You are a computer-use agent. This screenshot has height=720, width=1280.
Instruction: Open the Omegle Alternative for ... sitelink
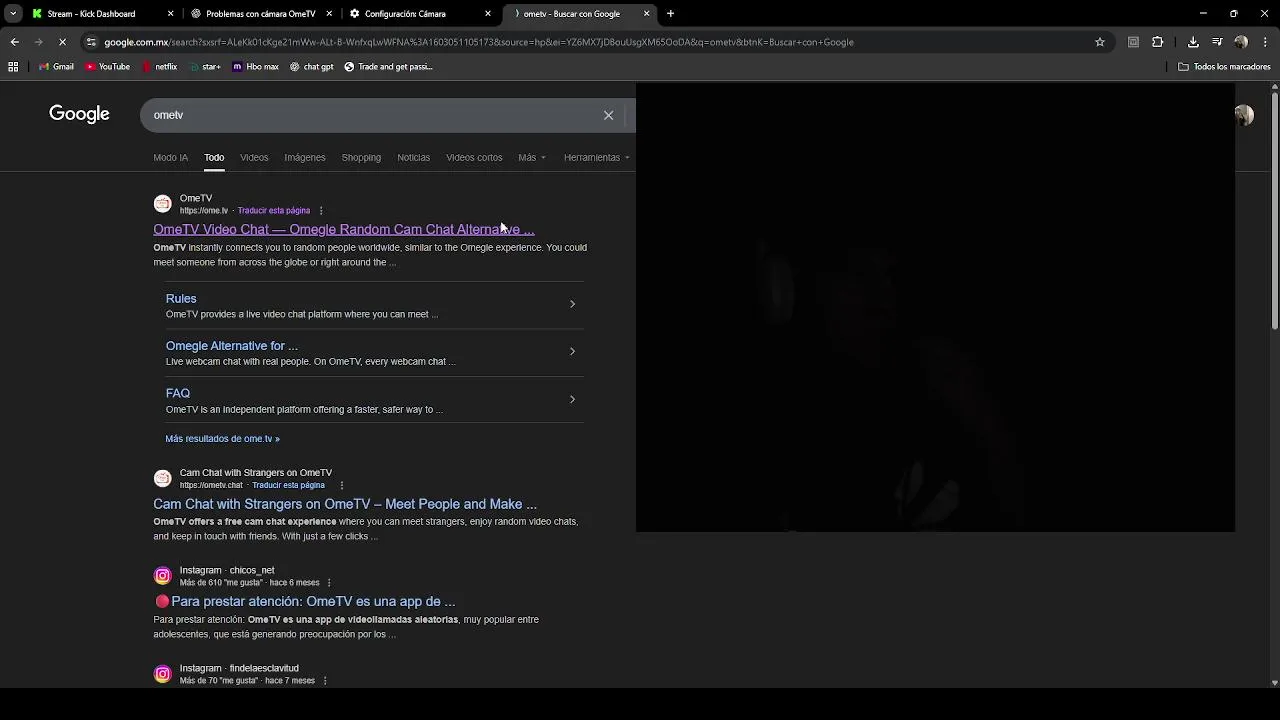point(232,346)
